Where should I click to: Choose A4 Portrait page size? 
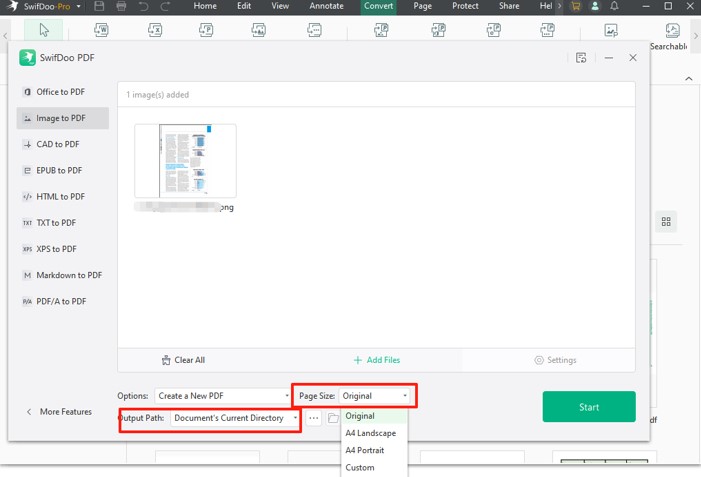coord(375,450)
